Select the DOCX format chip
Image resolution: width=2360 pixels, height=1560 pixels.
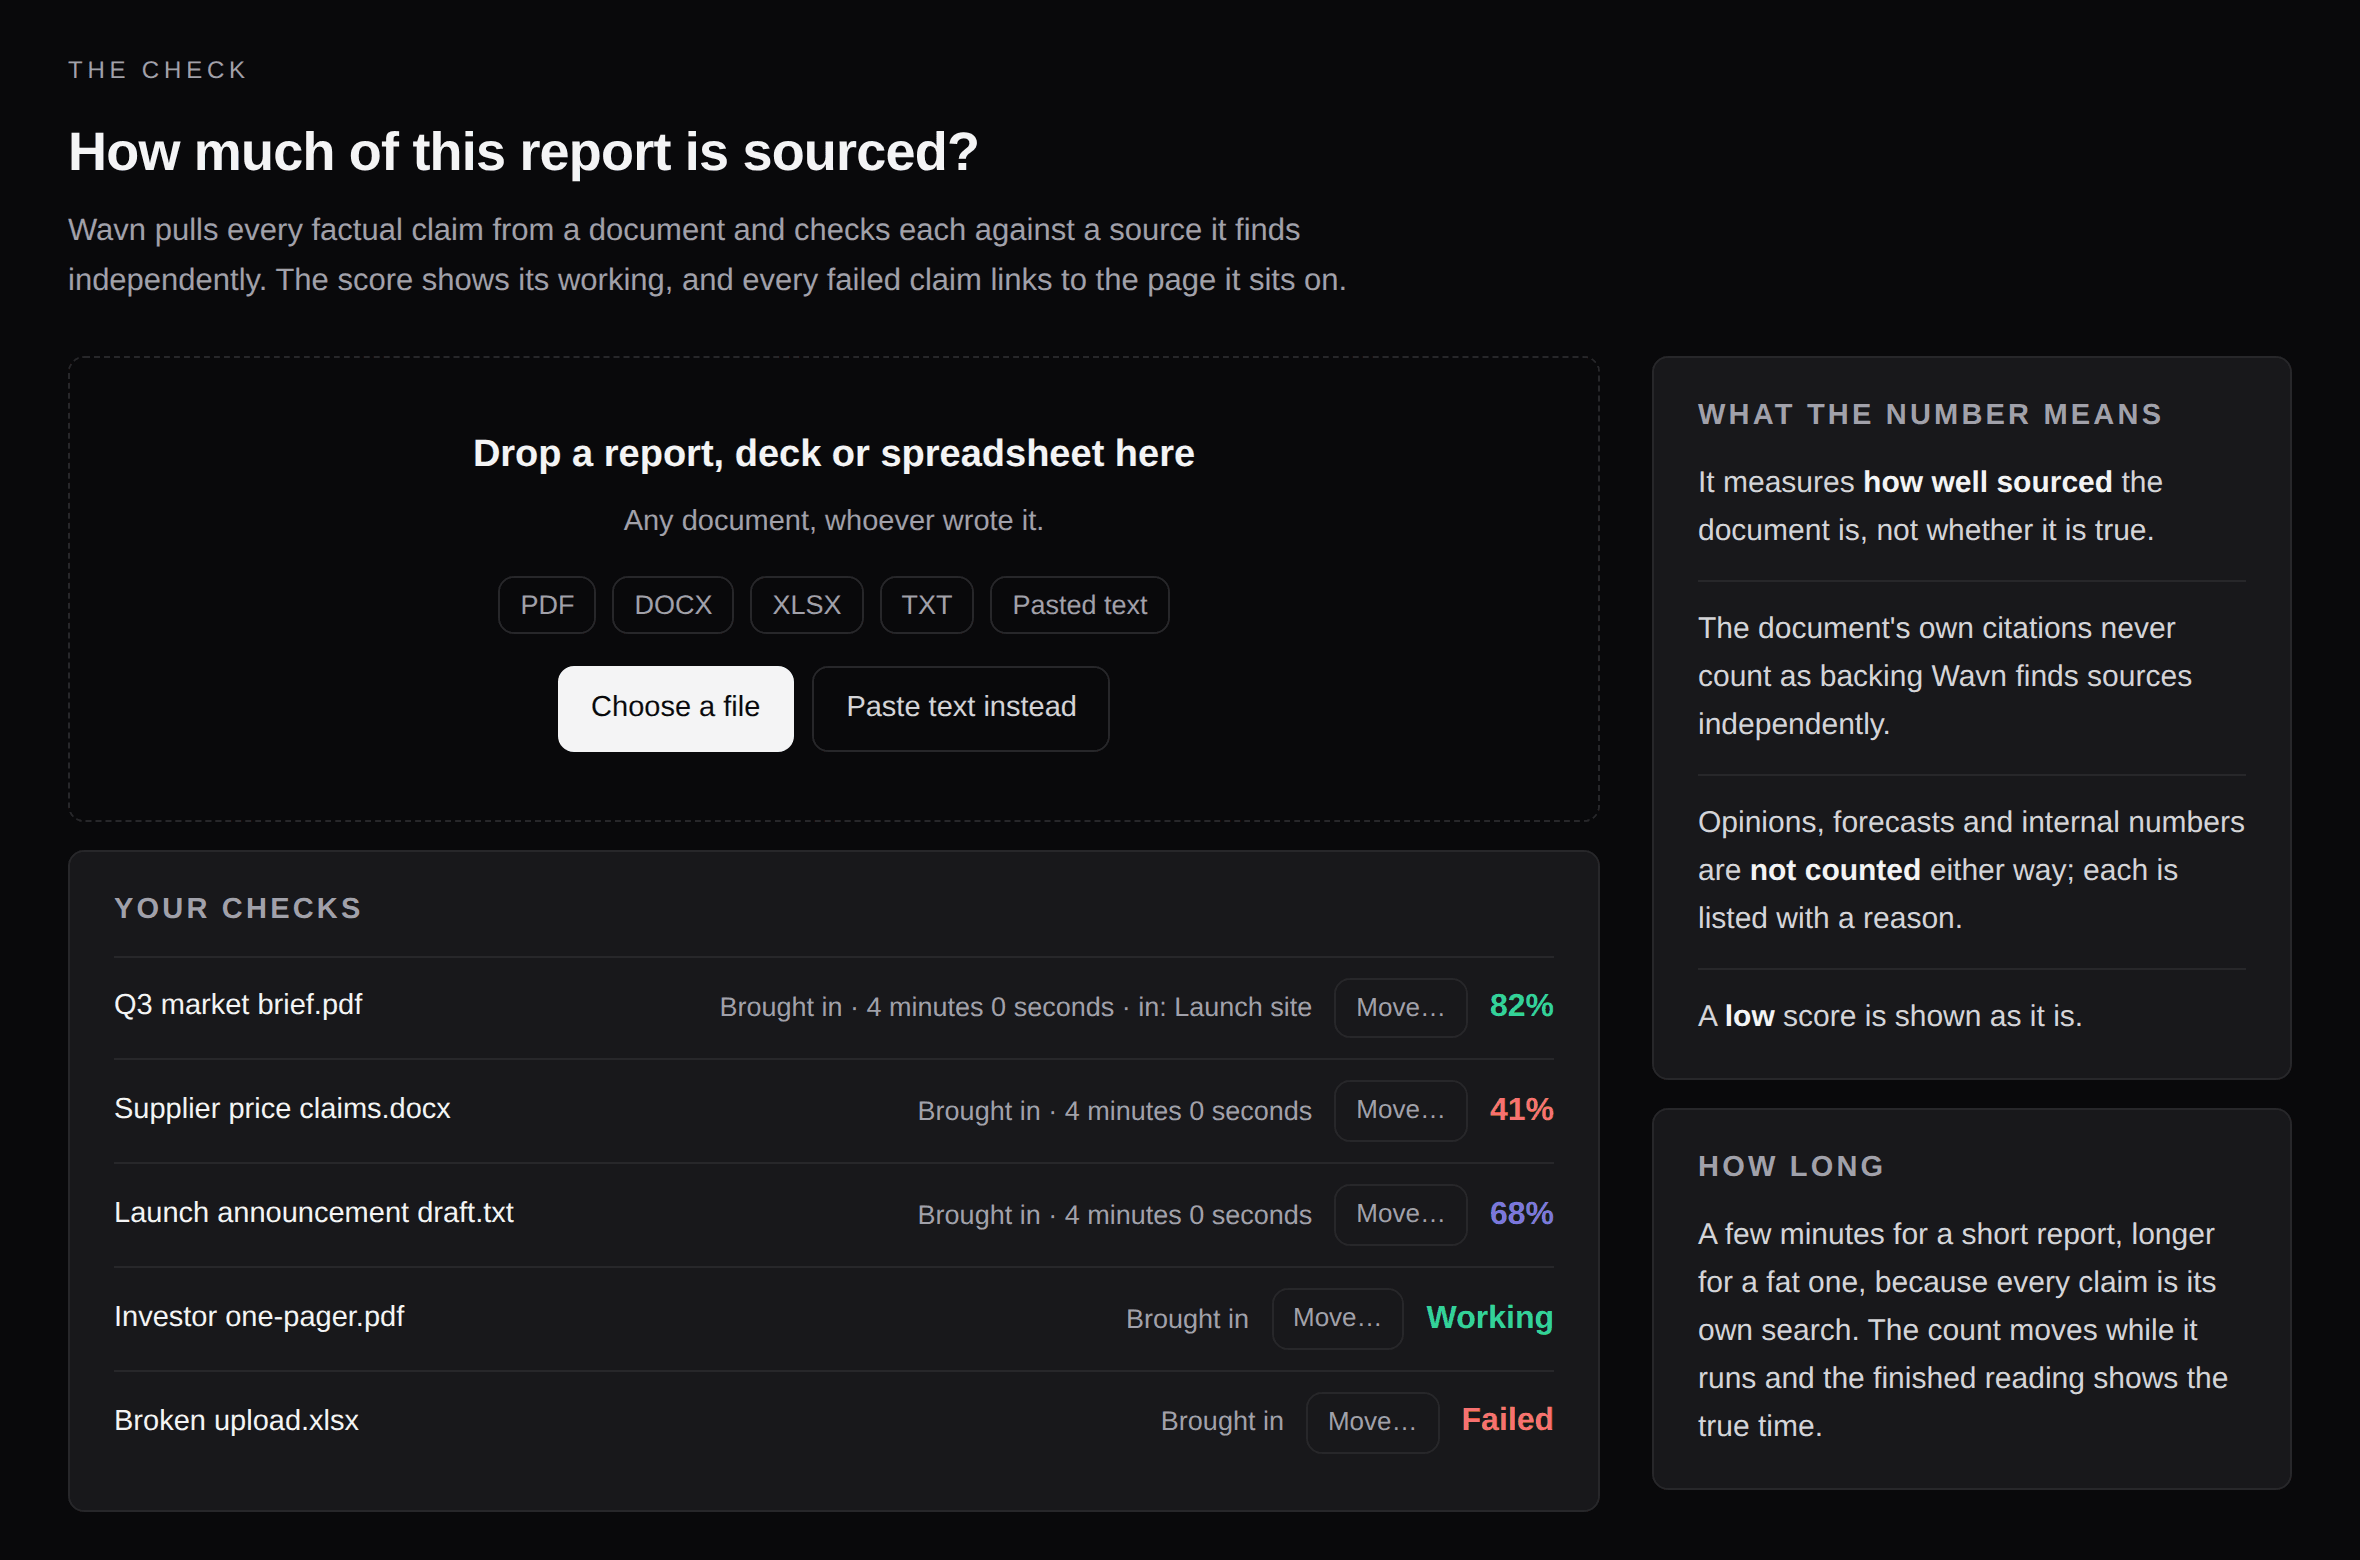point(673,605)
